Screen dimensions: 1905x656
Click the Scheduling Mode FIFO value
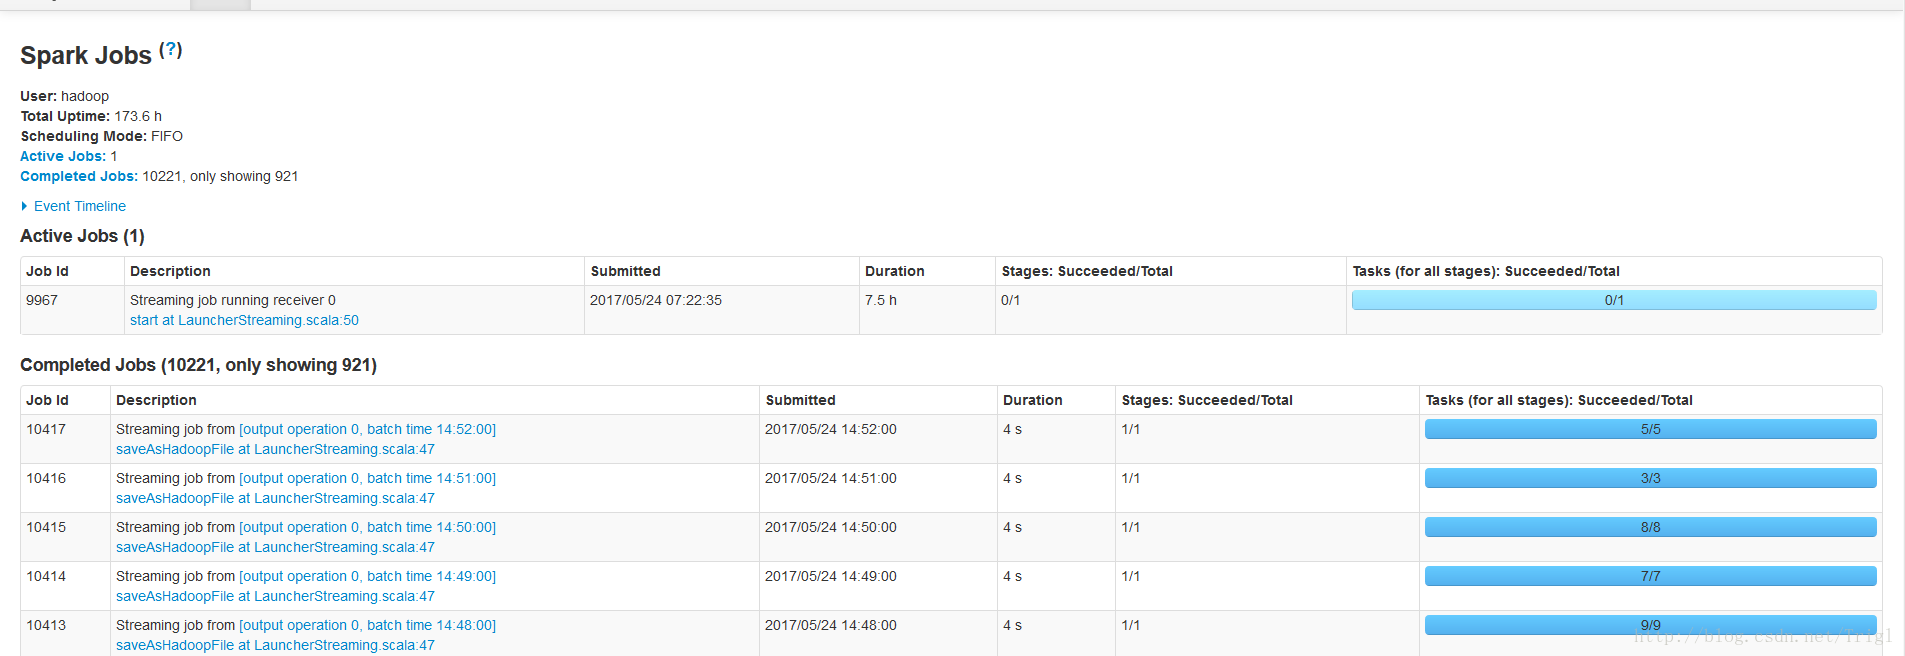point(167,136)
